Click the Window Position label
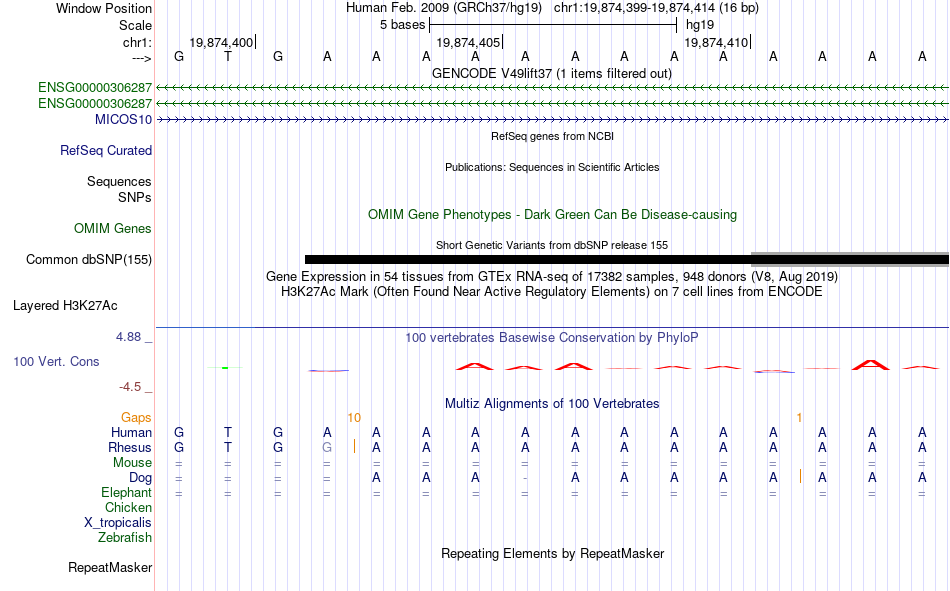The image size is (950, 591). tap(104, 8)
